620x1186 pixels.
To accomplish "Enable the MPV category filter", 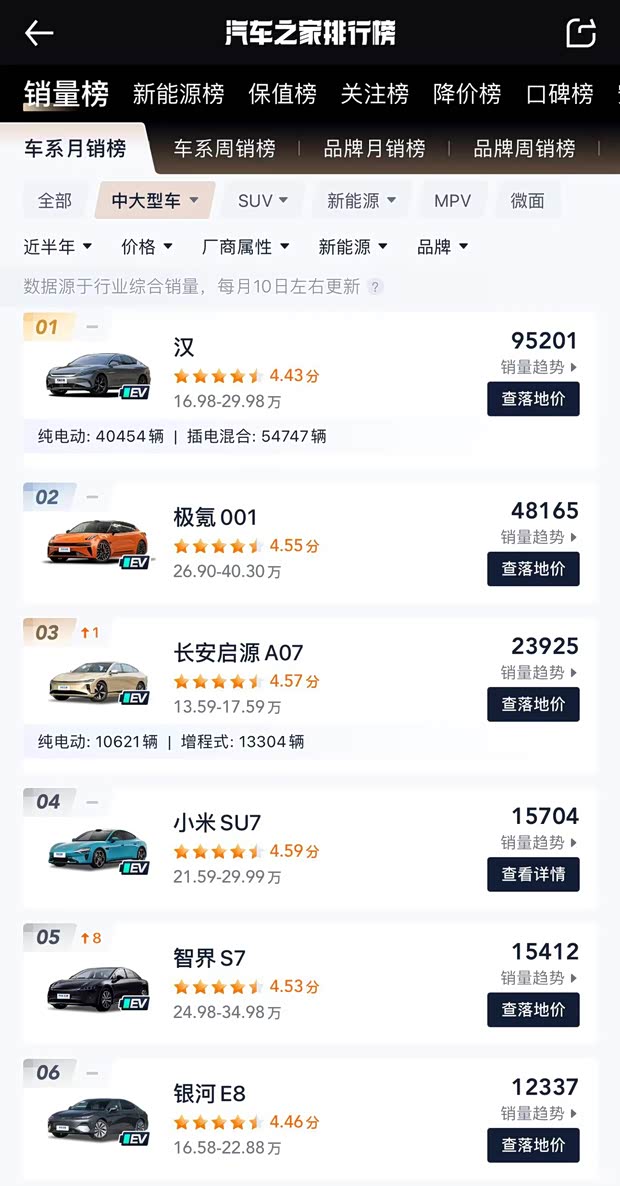I will tap(452, 200).
